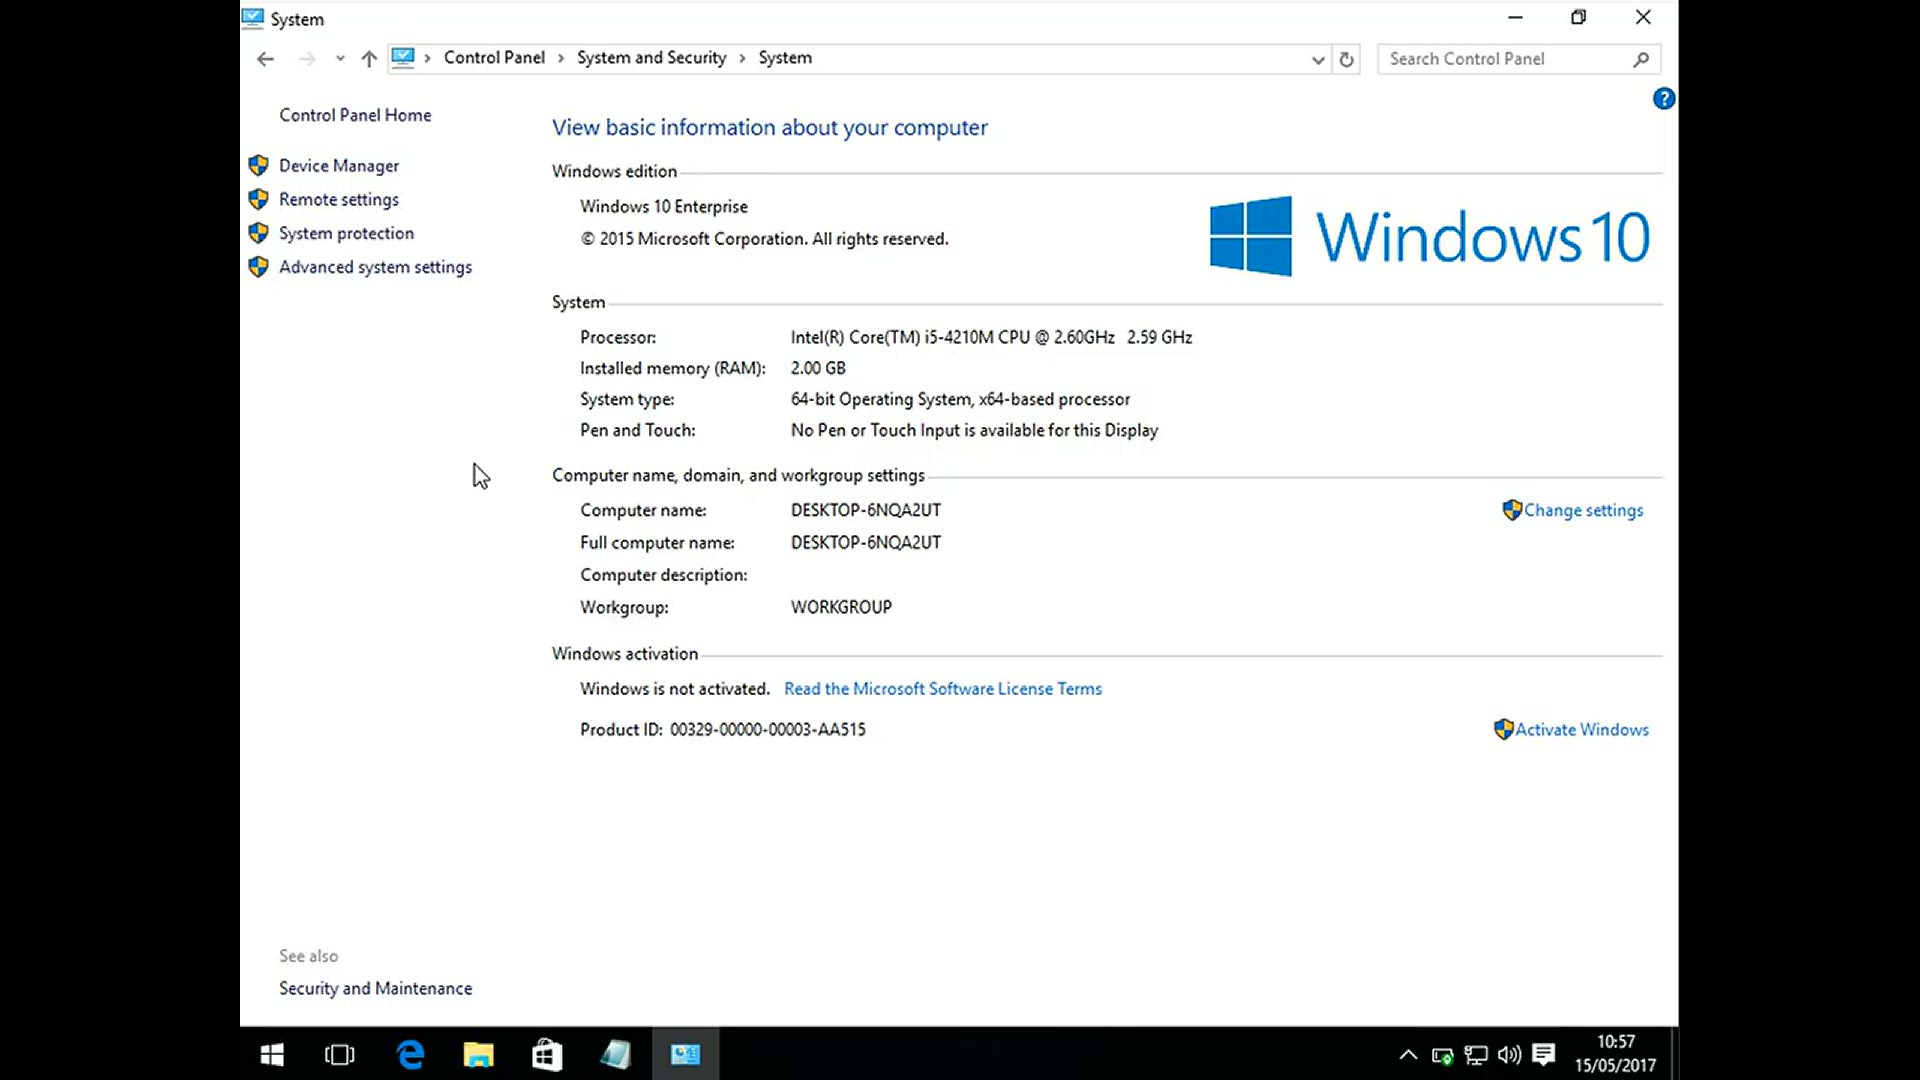
Task: Click the Product ID 00329-00000-00003-AA515 text
Action: point(768,730)
